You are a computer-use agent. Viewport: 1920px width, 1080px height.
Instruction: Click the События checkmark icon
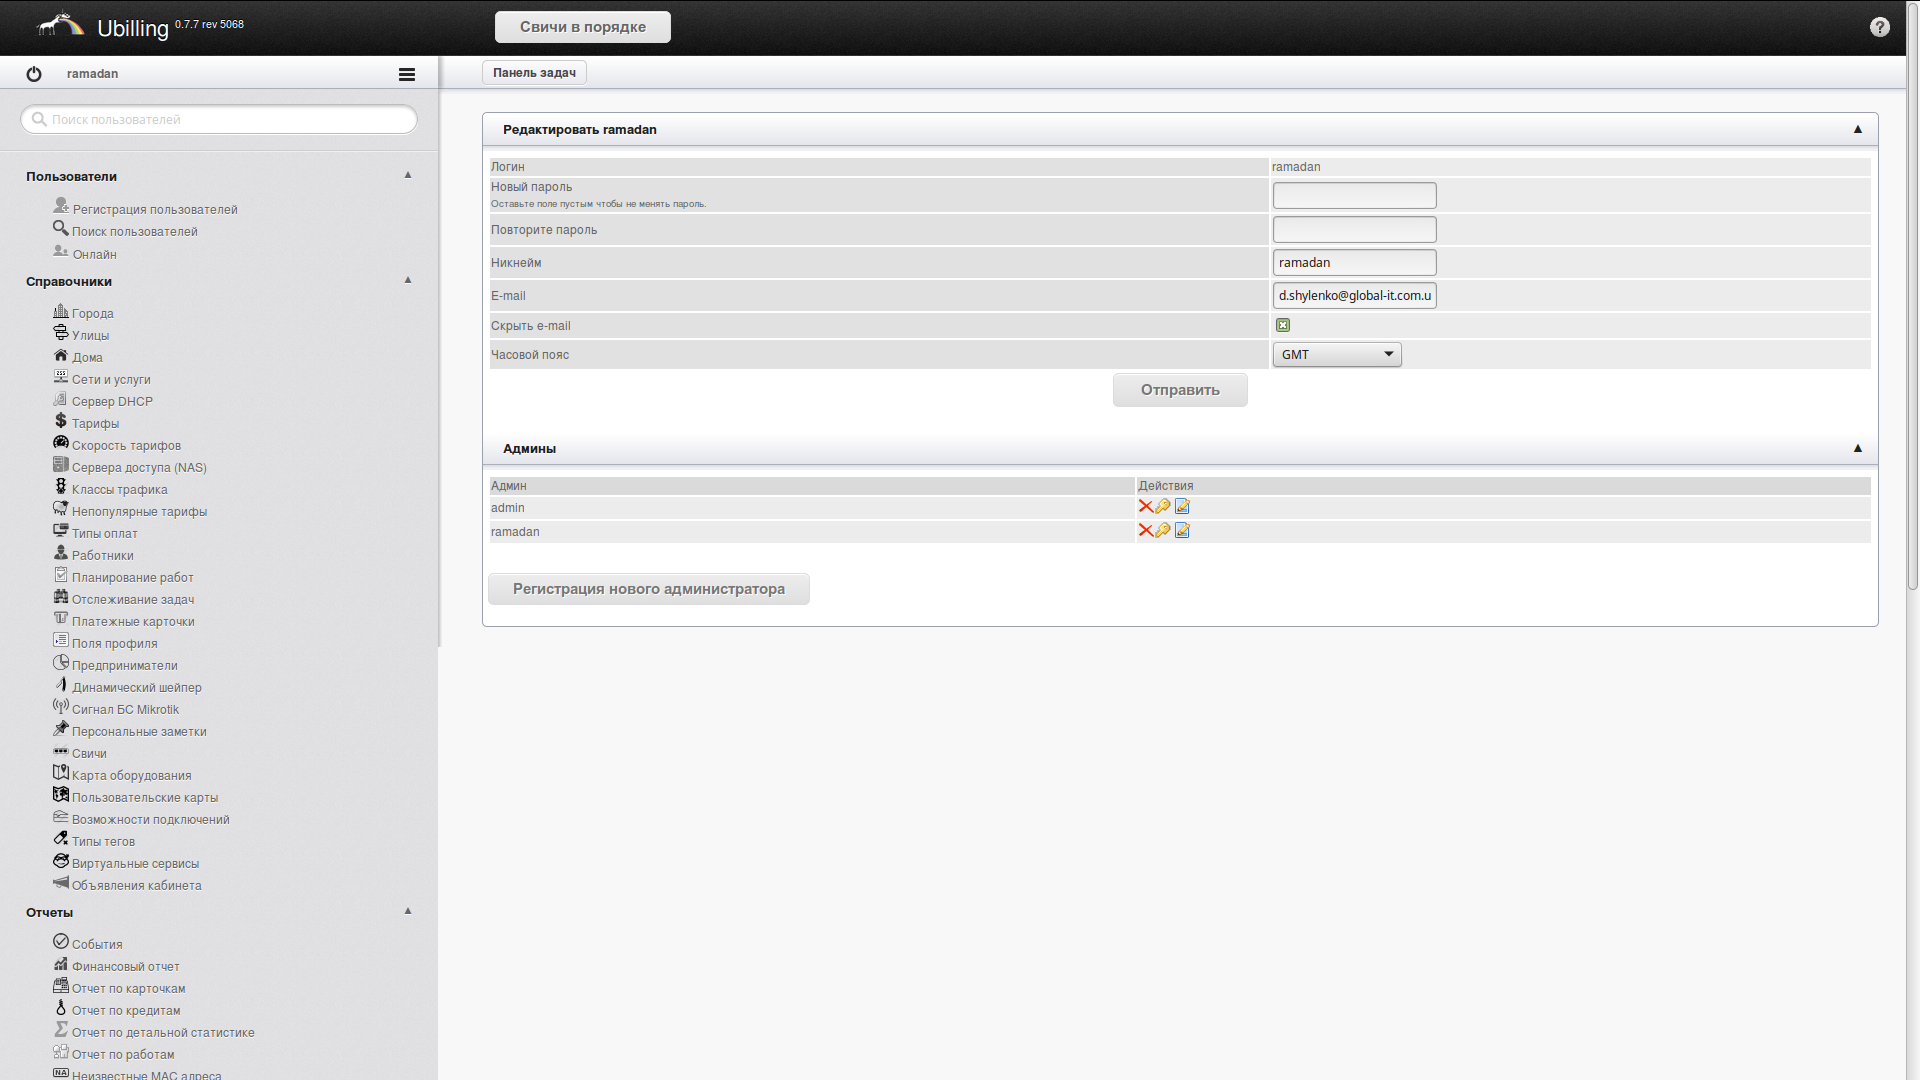61,942
